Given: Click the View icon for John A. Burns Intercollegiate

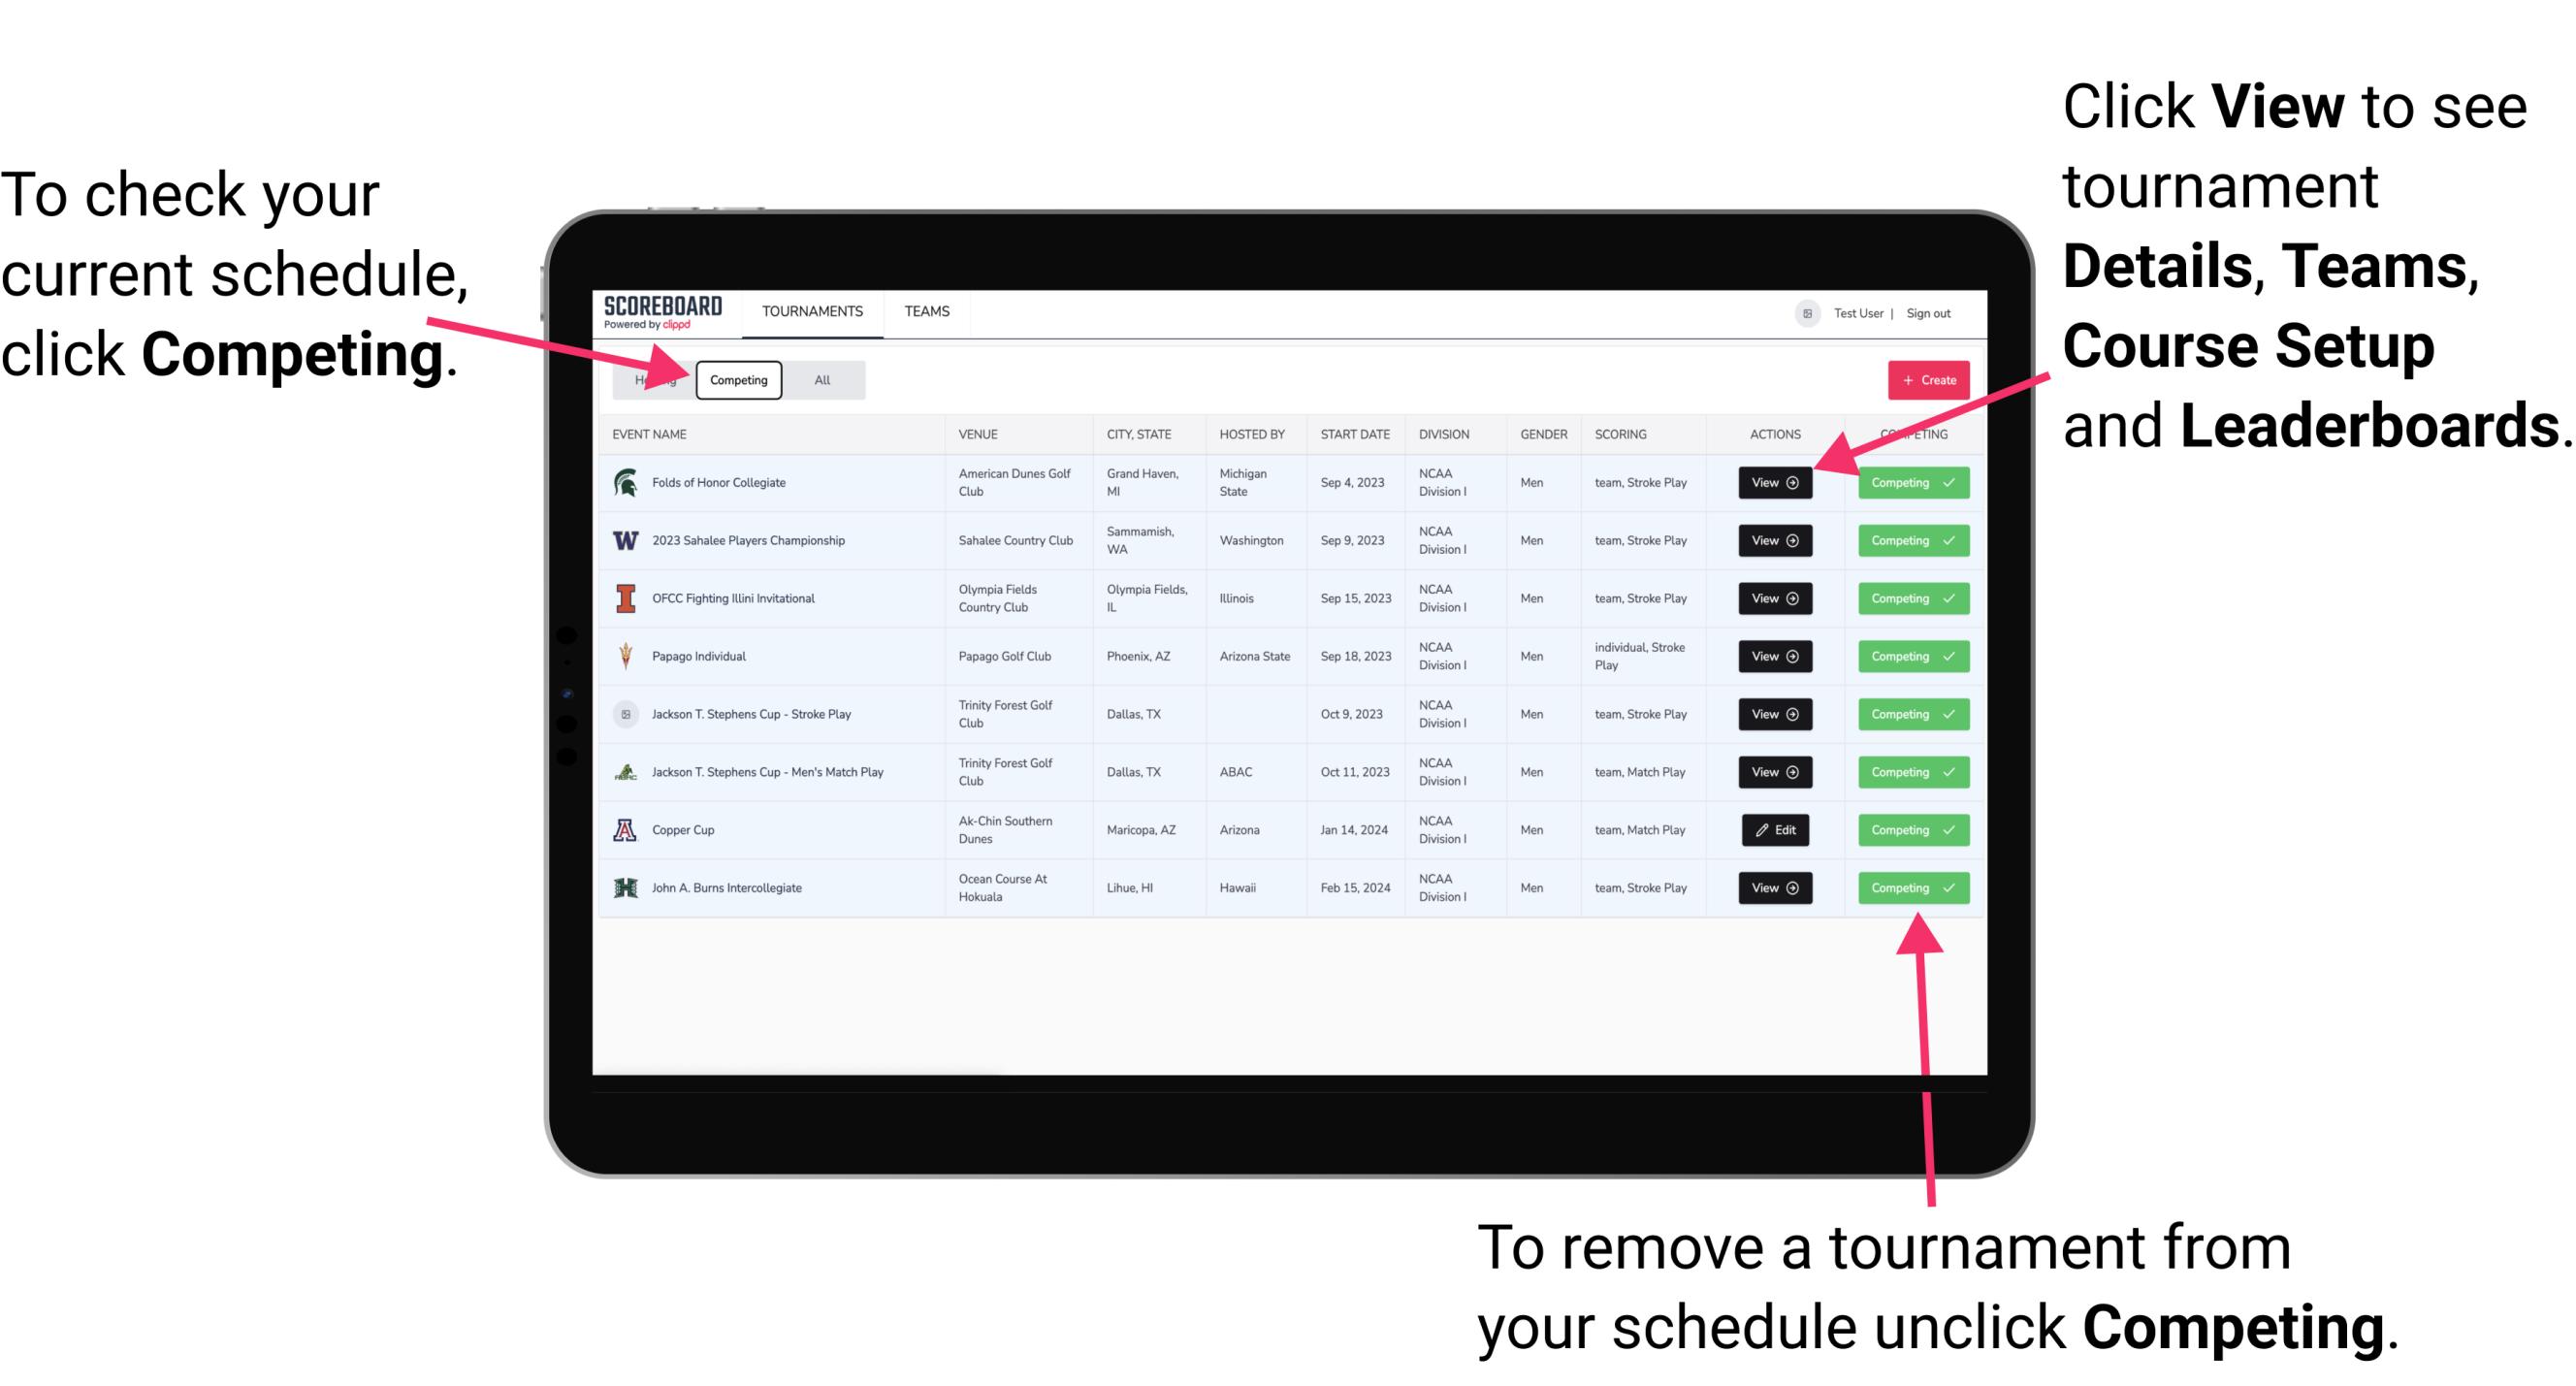Looking at the screenshot, I should click(x=1774, y=887).
